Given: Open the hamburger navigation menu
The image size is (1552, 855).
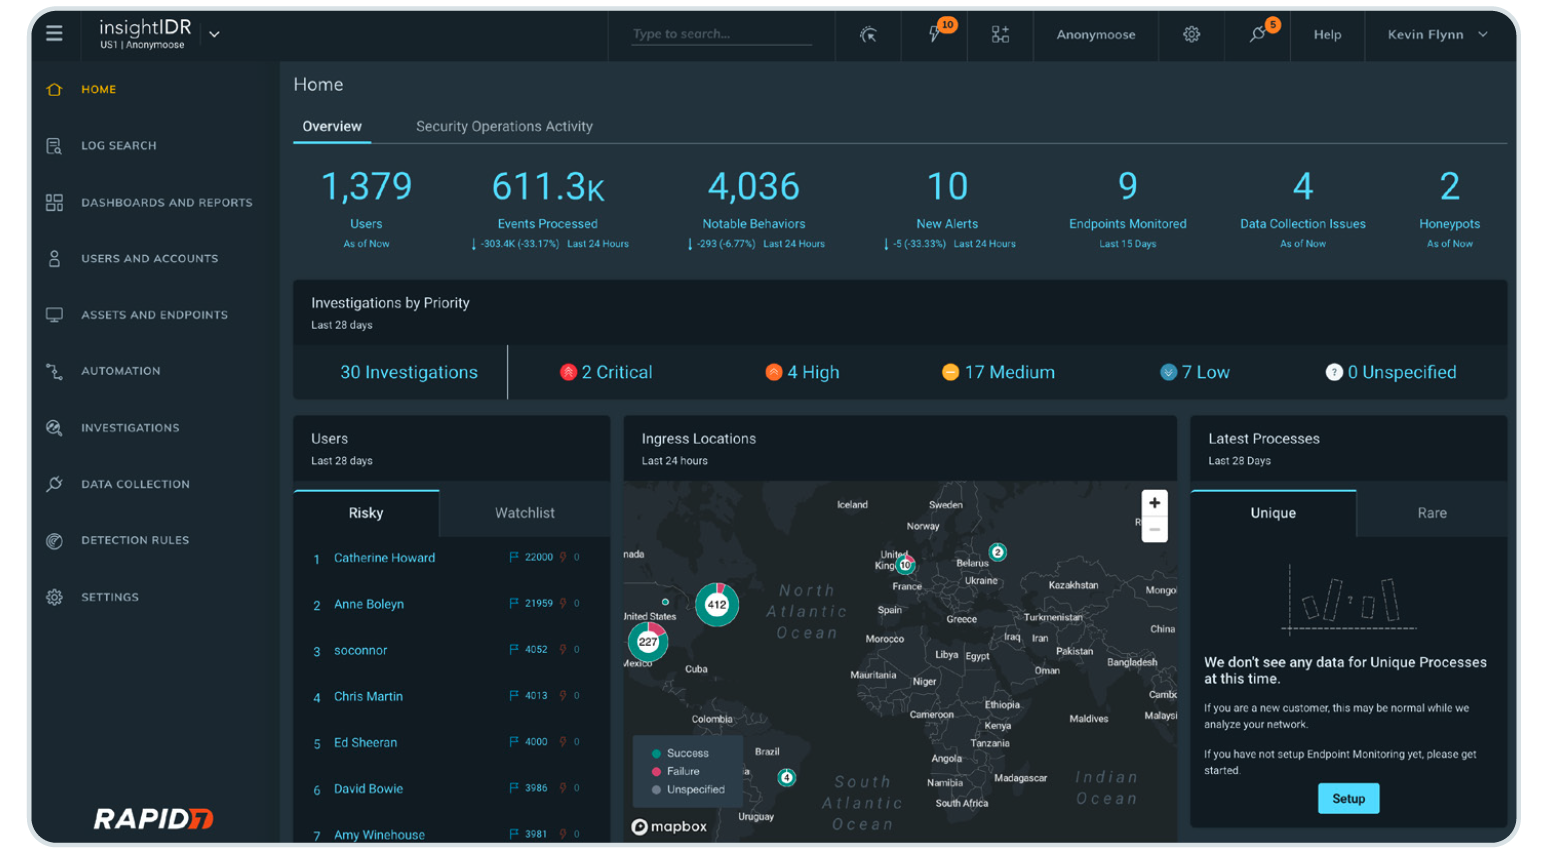Looking at the screenshot, I should [x=54, y=33].
